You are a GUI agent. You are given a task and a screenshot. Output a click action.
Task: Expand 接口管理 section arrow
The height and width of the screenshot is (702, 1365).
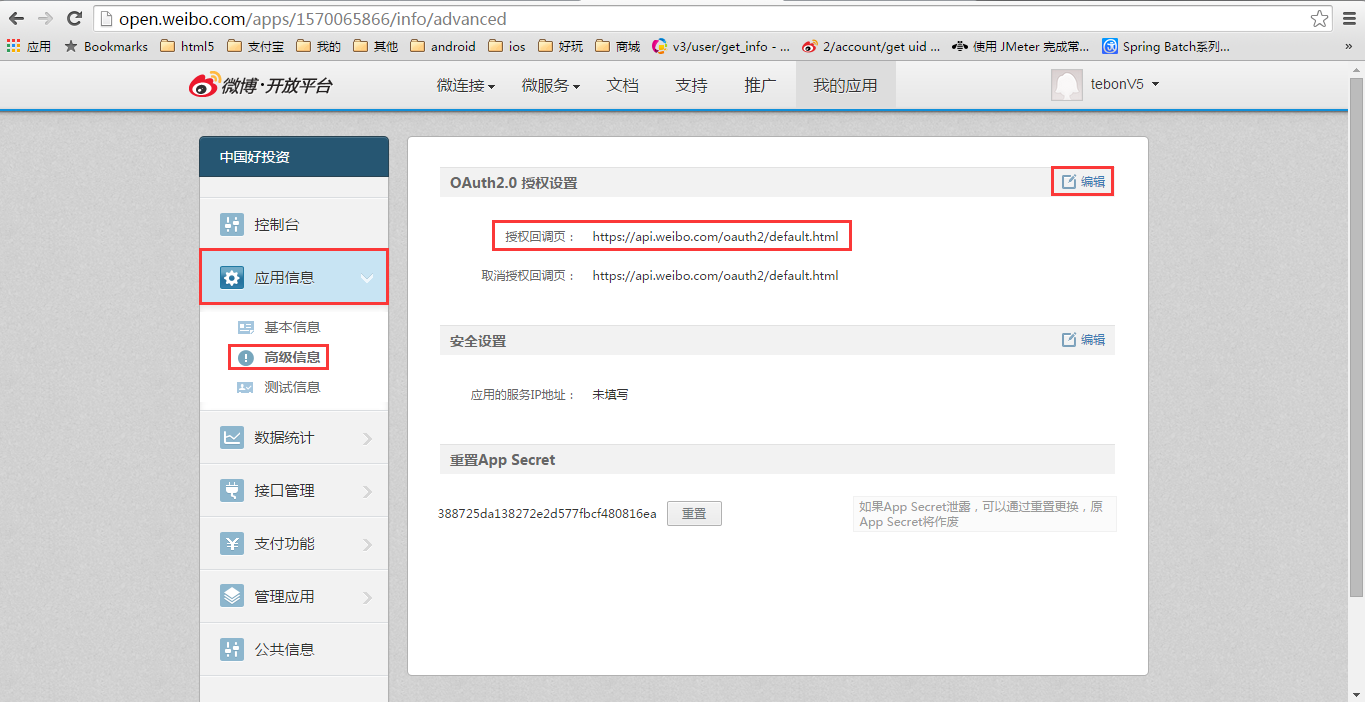pyautogui.click(x=367, y=491)
